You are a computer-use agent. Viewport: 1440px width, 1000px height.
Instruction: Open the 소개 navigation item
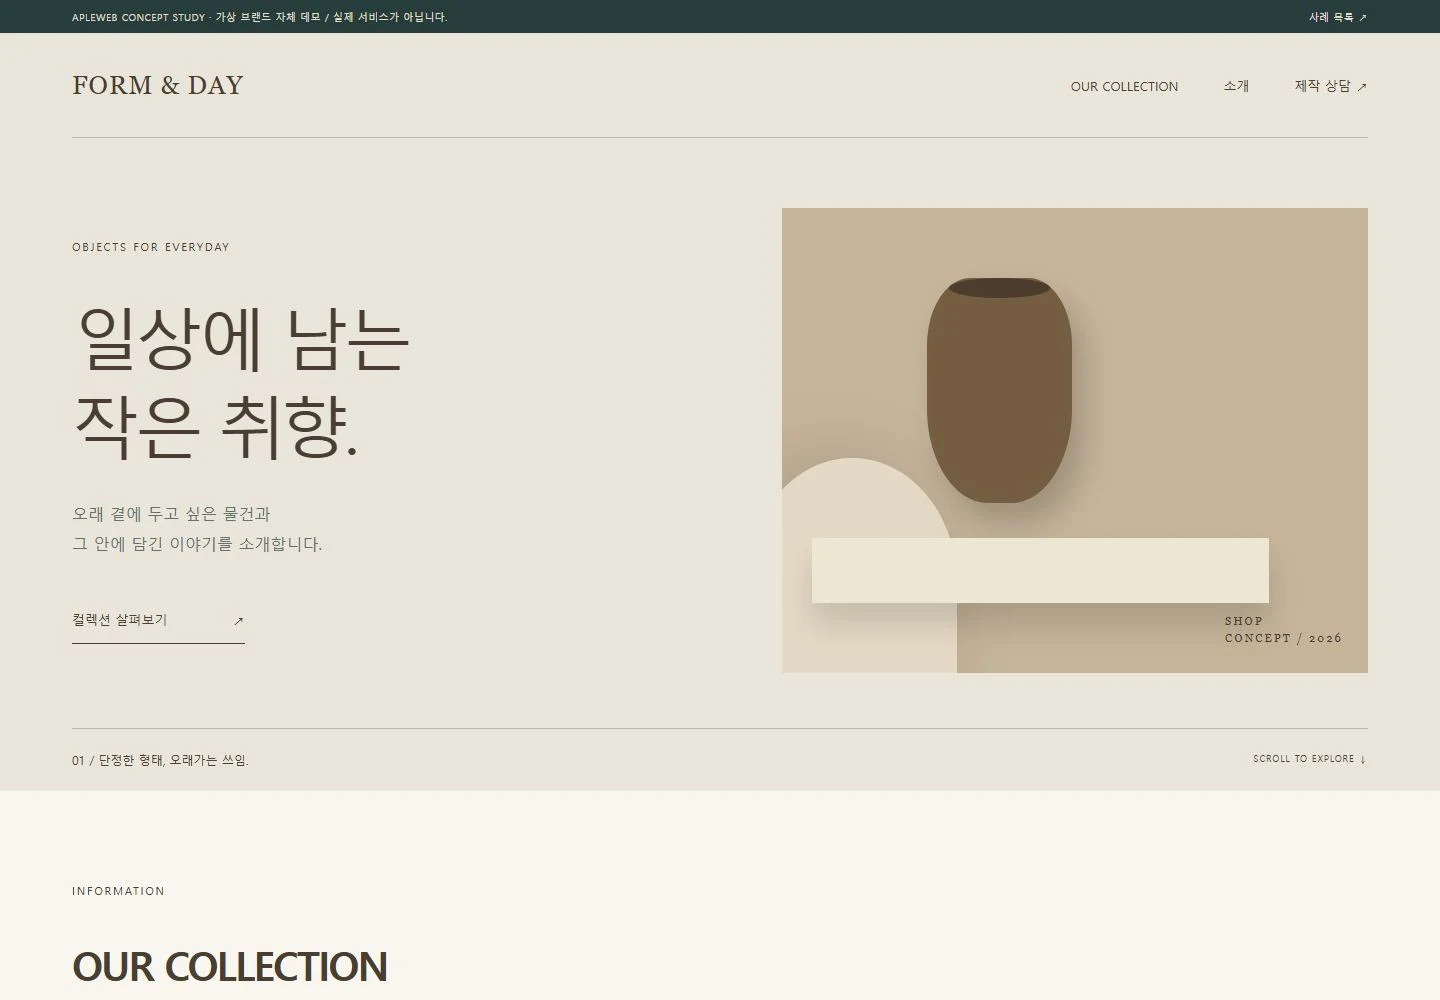tap(1236, 86)
